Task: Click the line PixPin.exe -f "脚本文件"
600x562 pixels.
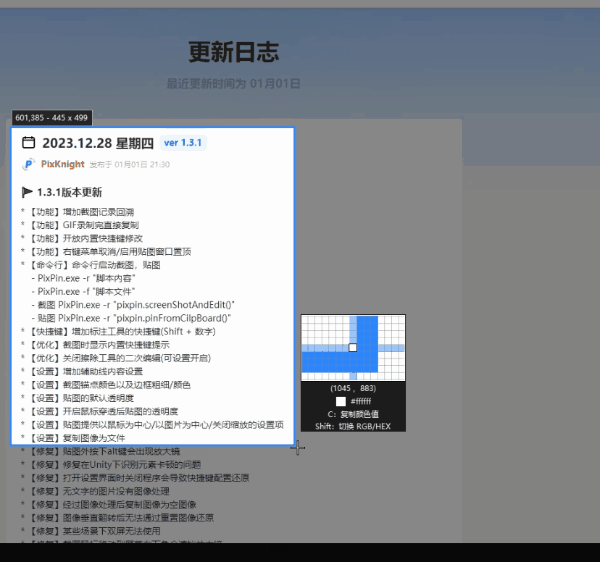Action: tap(84, 292)
